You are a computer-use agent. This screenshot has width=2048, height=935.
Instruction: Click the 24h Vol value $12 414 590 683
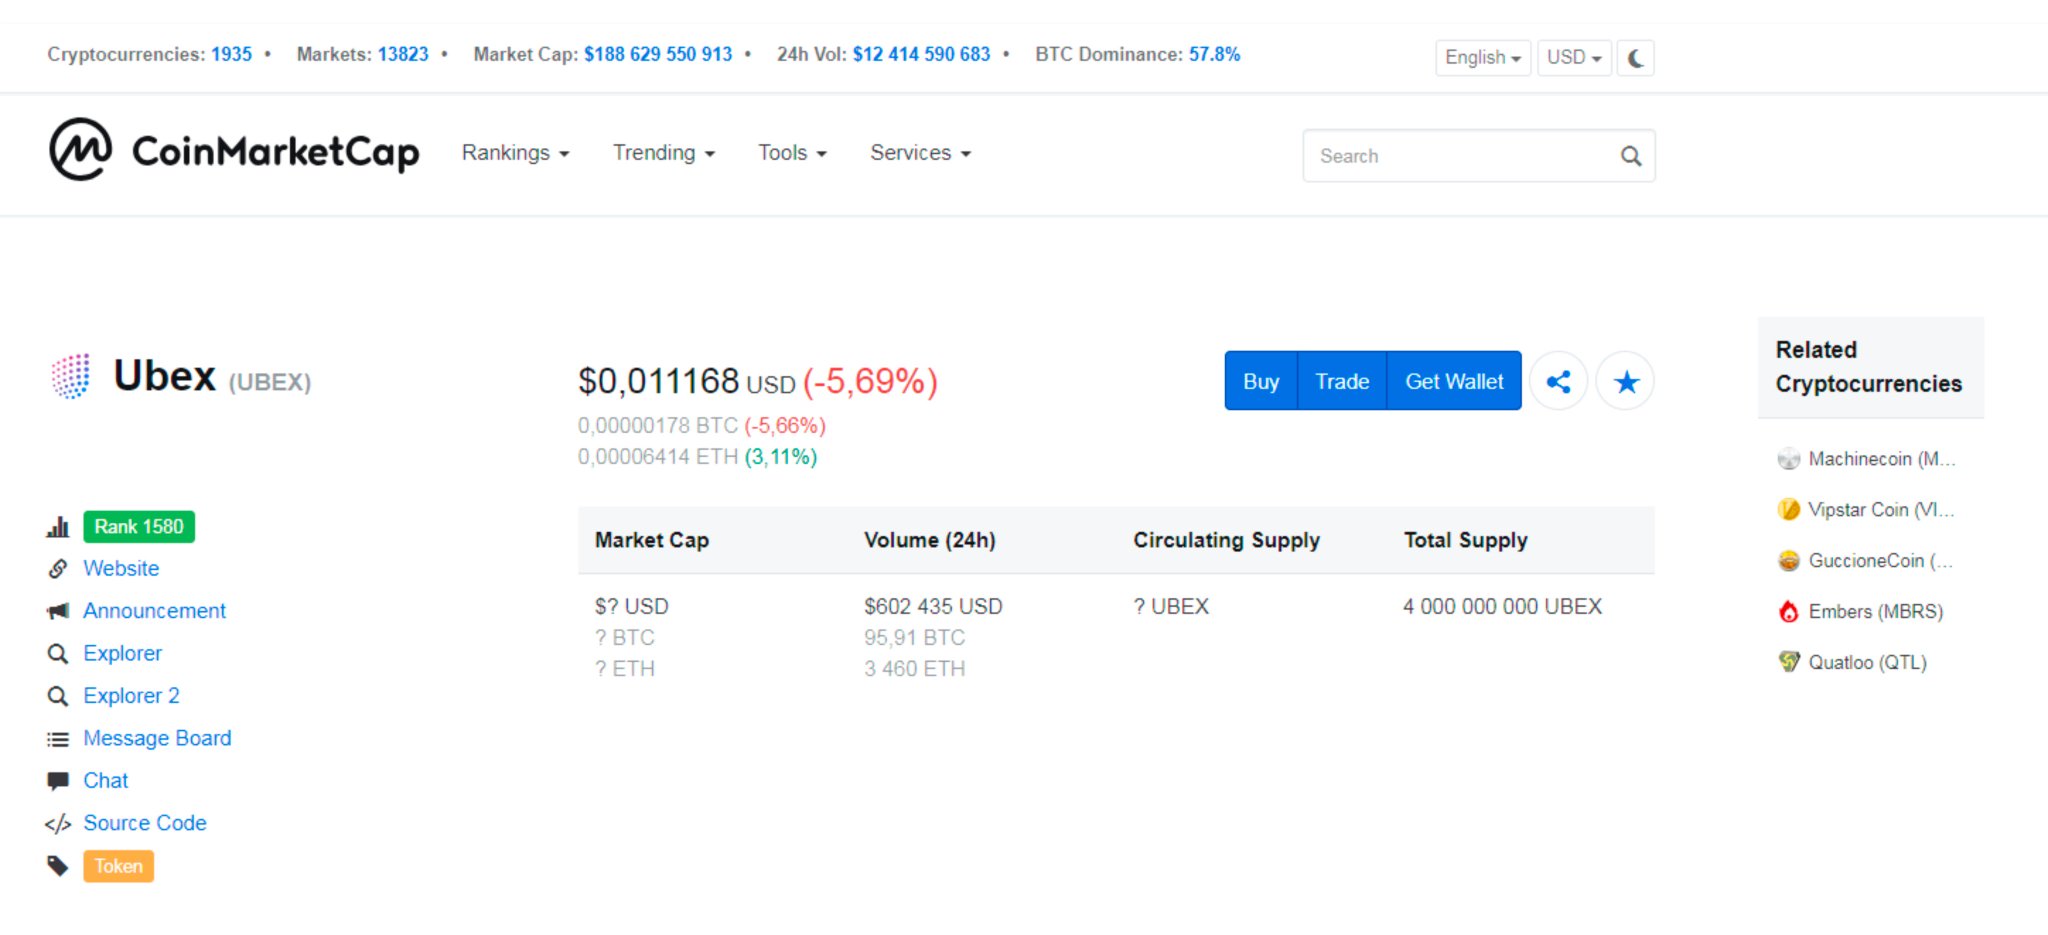(x=921, y=54)
